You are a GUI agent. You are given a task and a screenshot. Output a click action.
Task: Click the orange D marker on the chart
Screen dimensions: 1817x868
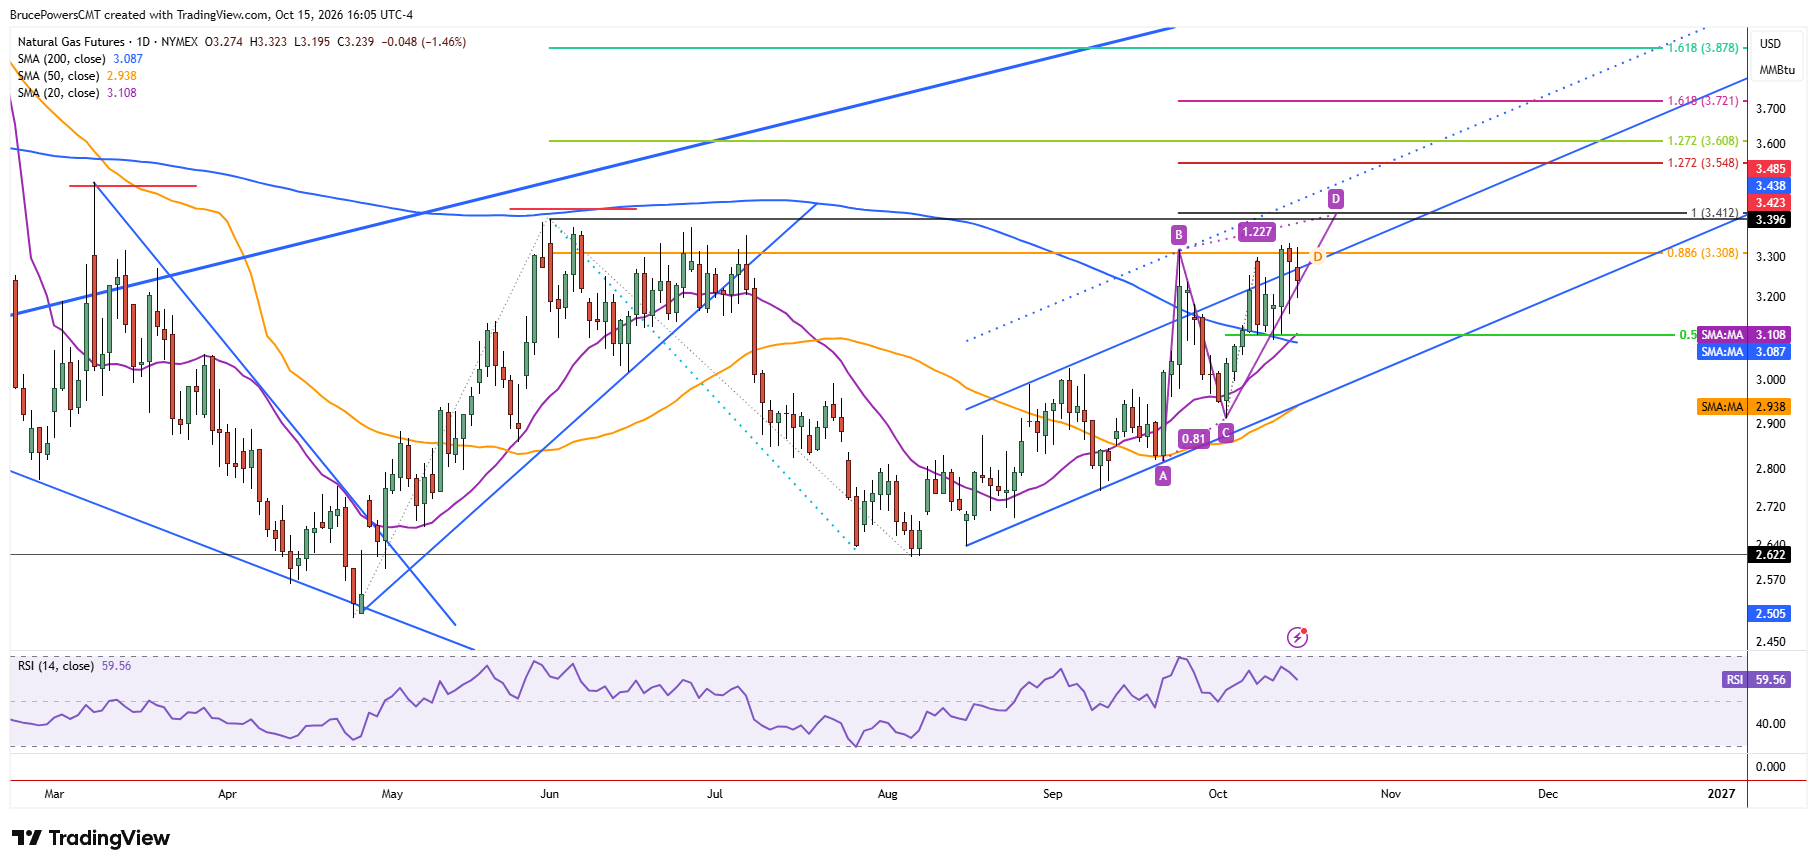point(1317,257)
